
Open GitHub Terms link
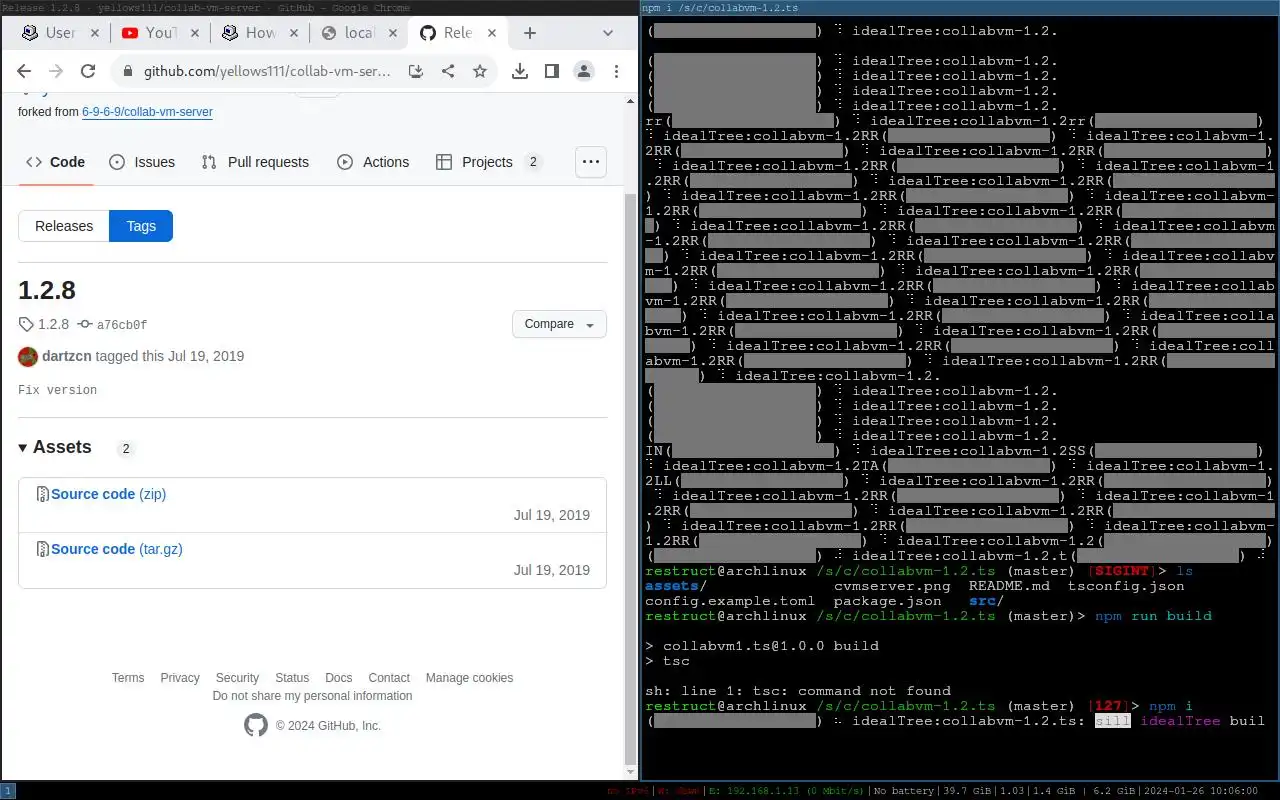pyautogui.click(x=128, y=678)
